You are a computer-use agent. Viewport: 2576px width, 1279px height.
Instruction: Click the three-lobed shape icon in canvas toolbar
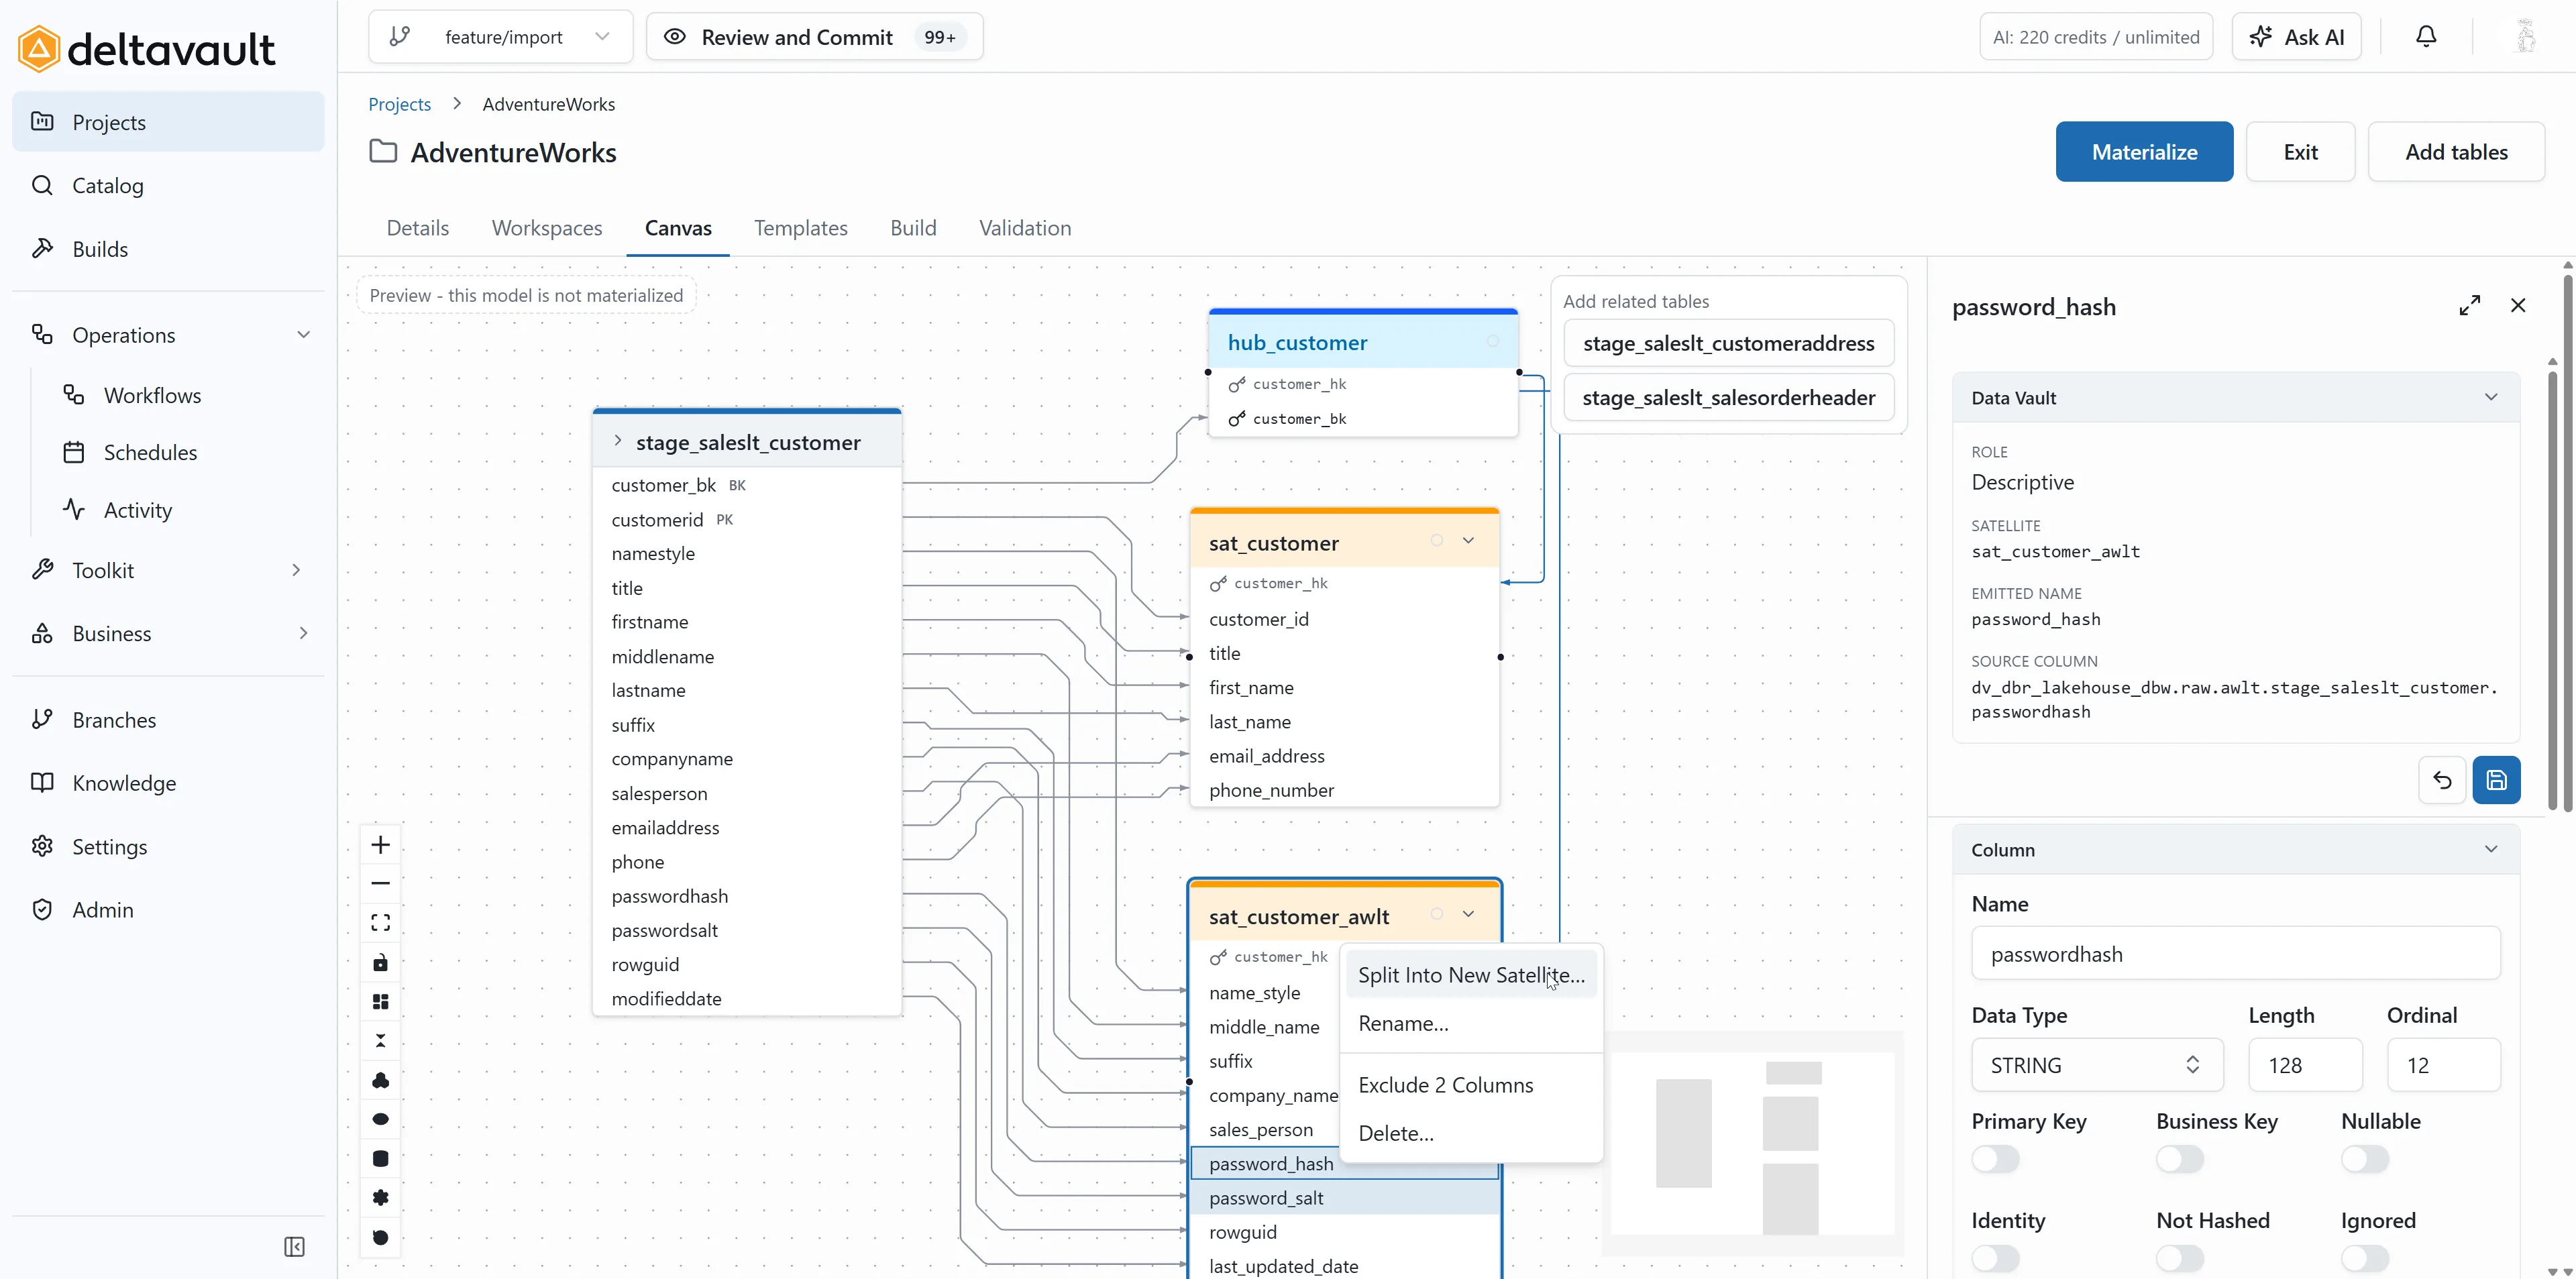pyautogui.click(x=380, y=1080)
